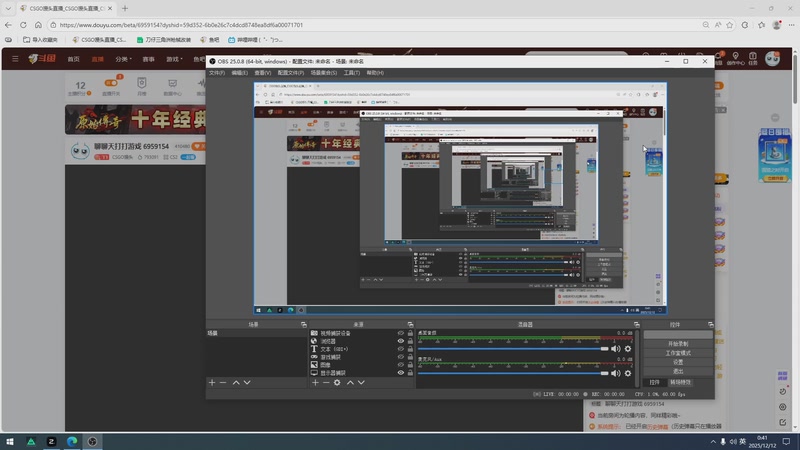Move scene down with the Scenes panel down arrow
The width and height of the screenshot is (800, 450).
[x=247, y=382]
